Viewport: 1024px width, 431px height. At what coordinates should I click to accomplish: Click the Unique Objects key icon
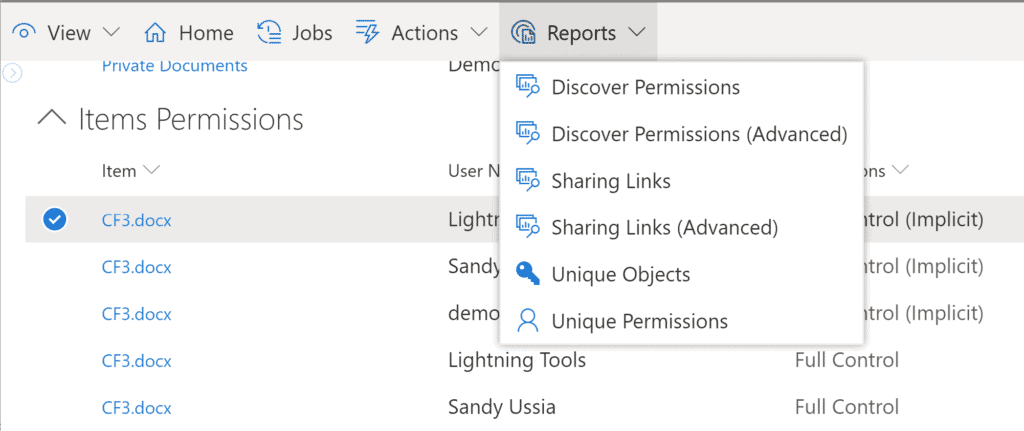[527, 273]
